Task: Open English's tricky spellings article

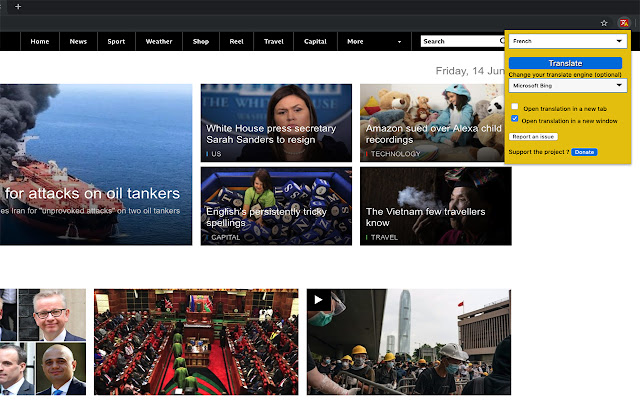Action: 266,217
